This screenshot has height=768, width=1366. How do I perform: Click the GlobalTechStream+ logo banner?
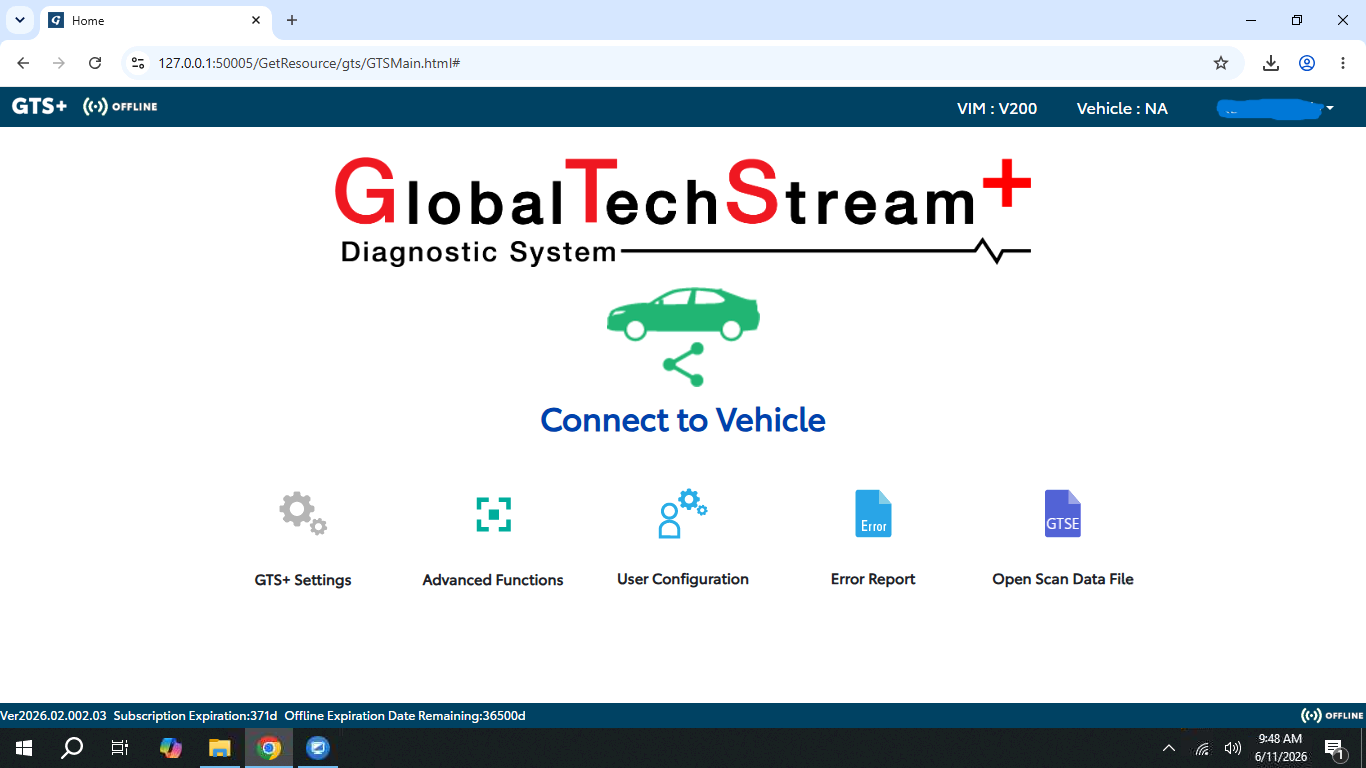point(683,212)
